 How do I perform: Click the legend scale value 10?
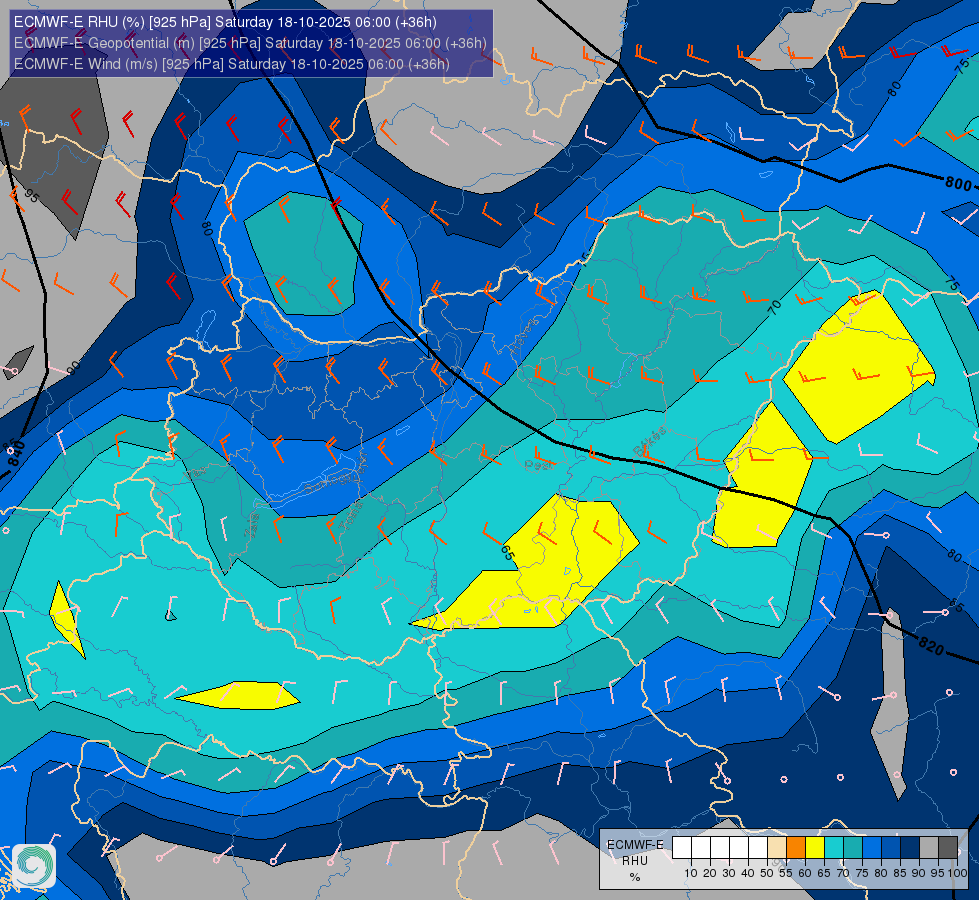point(691,873)
